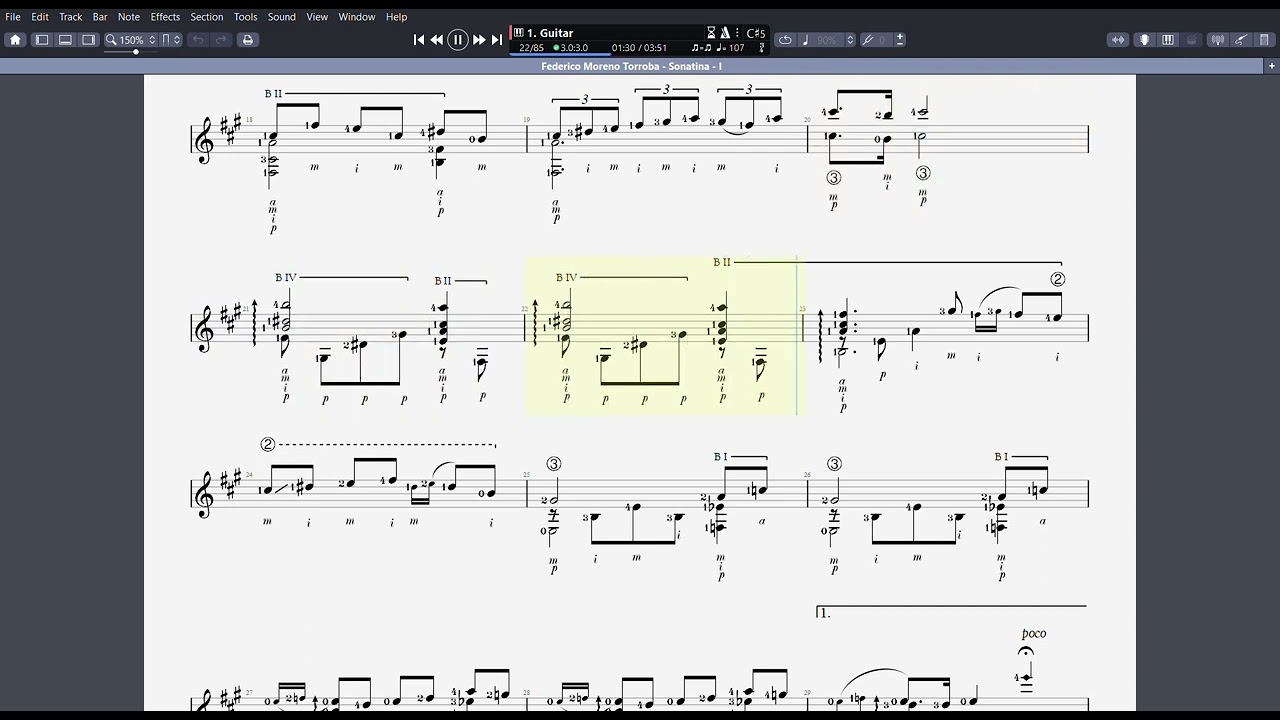Open the File menu
The width and height of the screenshot is (1280, 720).
point(13,17)
